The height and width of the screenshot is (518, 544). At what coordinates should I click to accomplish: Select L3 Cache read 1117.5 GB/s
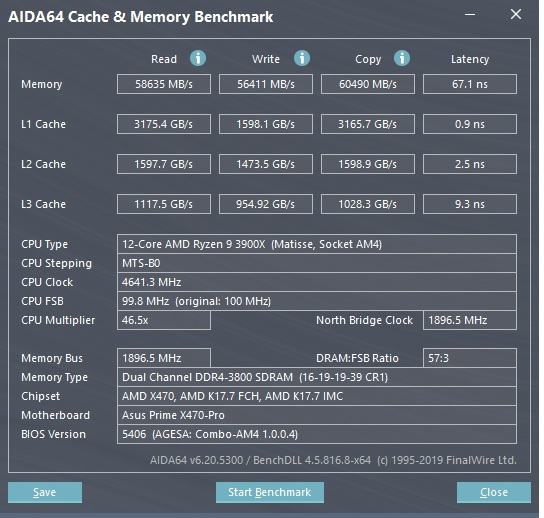click(x=164, y=204)
